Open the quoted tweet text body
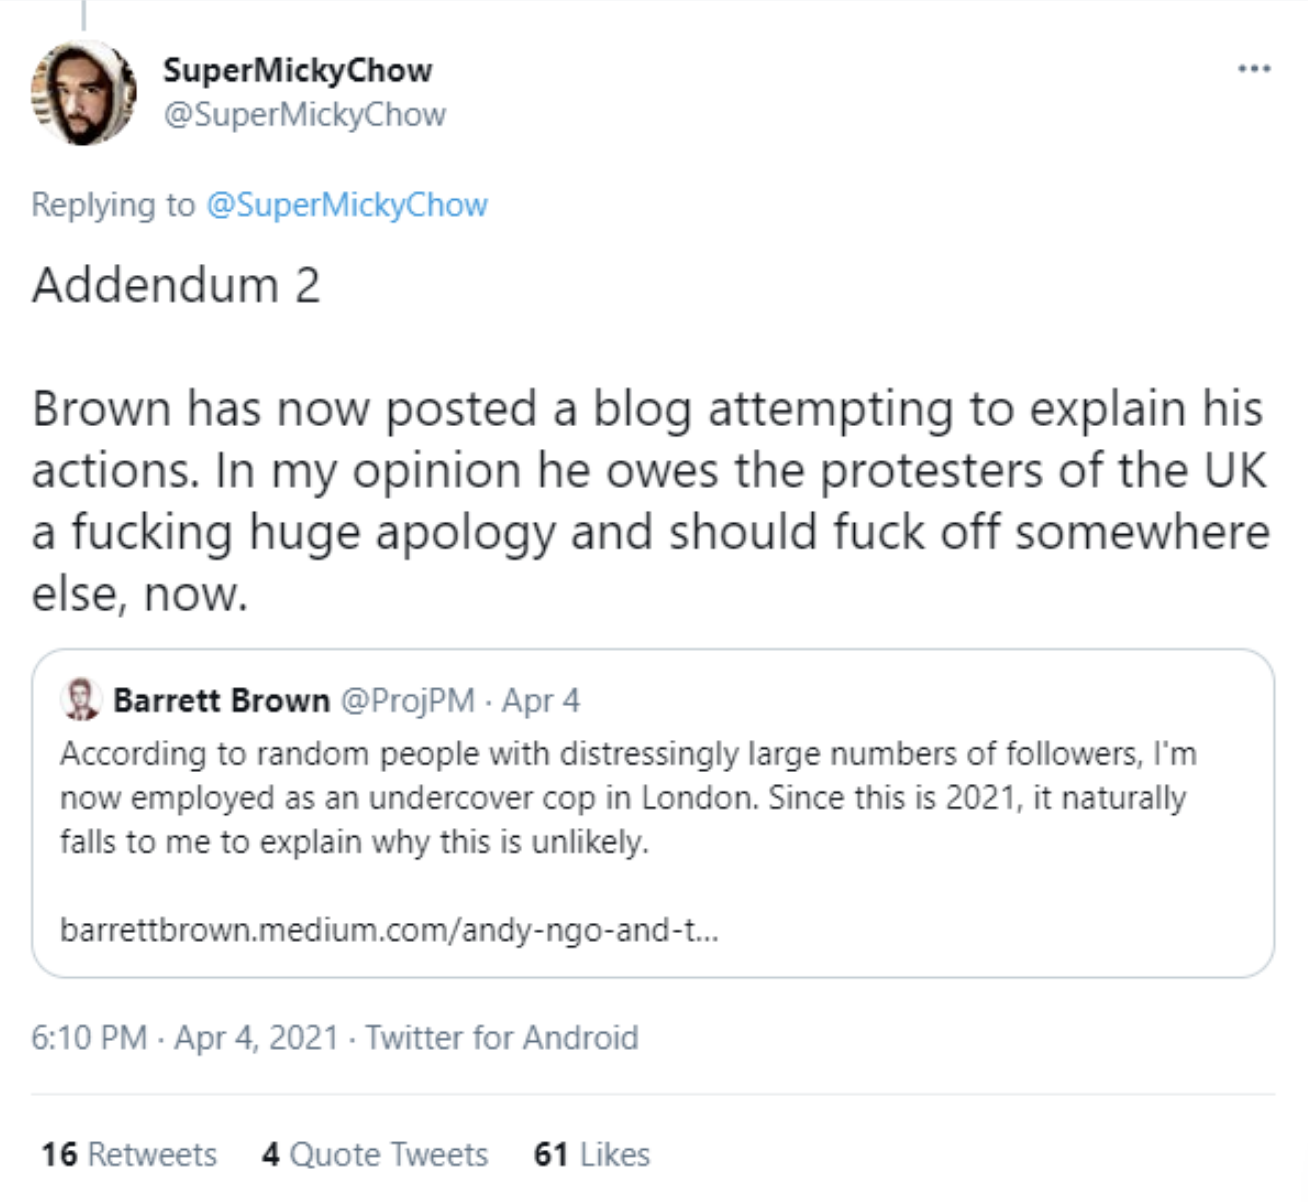This screenshot has height=1202, width=1308. (x=628, y=797)
